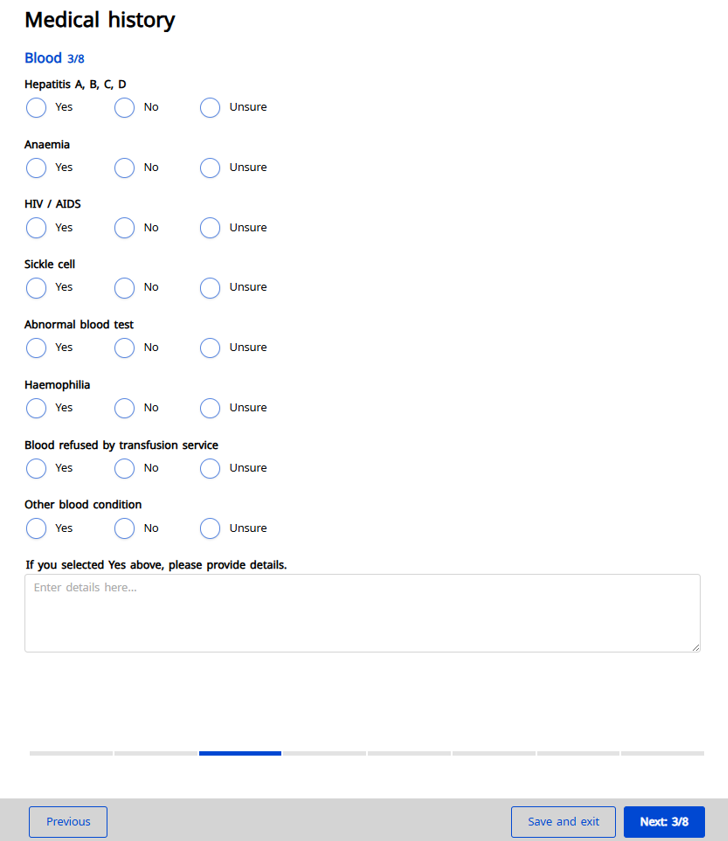Select Unsure for Other blood condition
This screenshot has width=728, height=841.
(210, 528)
